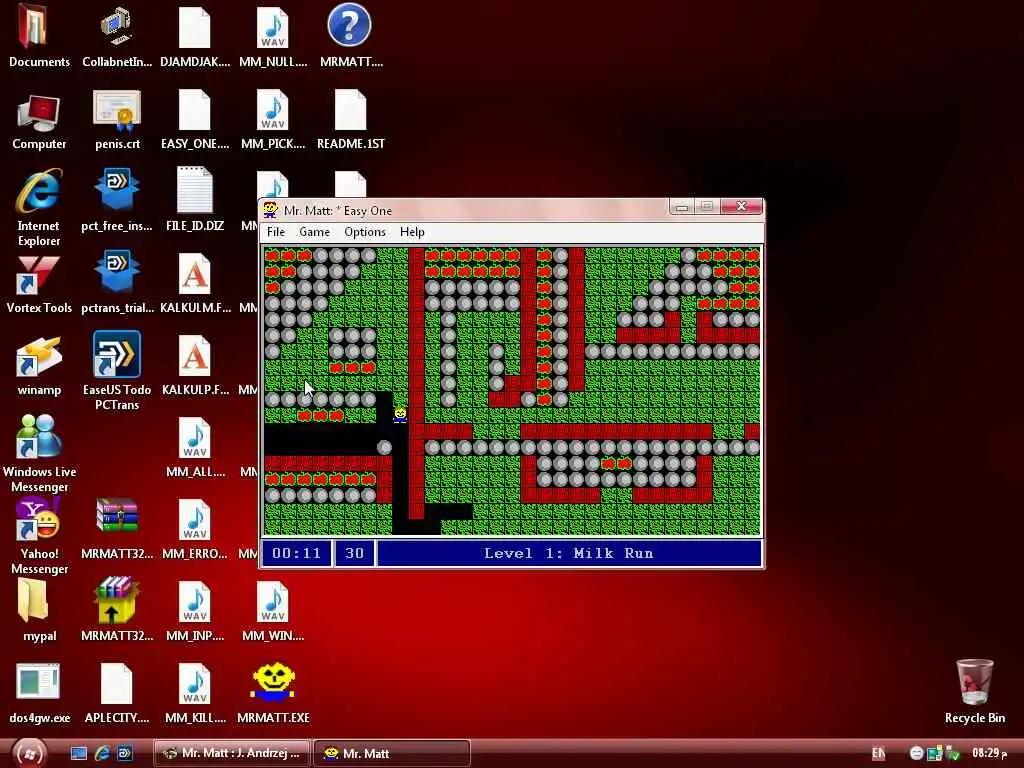This screenshot has height=768, width=1024.
Task: Click the taskbar clock showing 08:29
Action: point(989,754)
